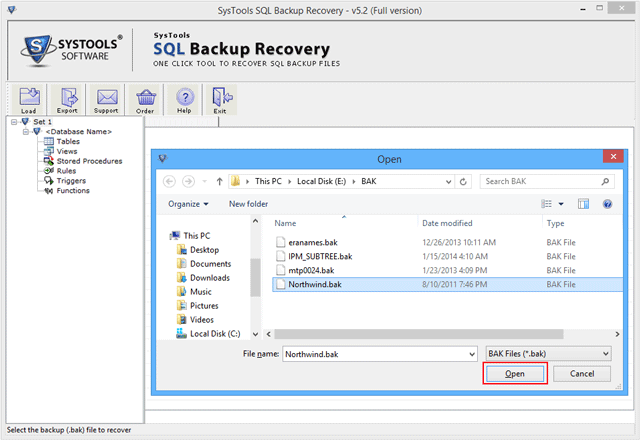Close the Open dialog with red X

[613, 156]
